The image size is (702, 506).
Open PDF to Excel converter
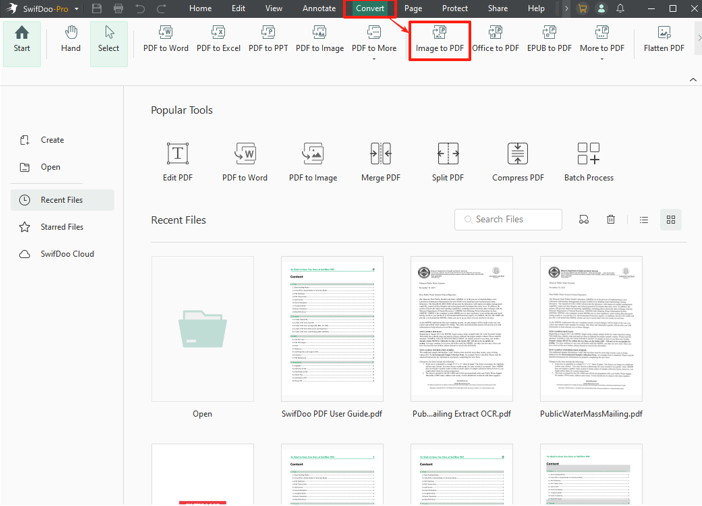pyautogui.click(x=218, y=40)
